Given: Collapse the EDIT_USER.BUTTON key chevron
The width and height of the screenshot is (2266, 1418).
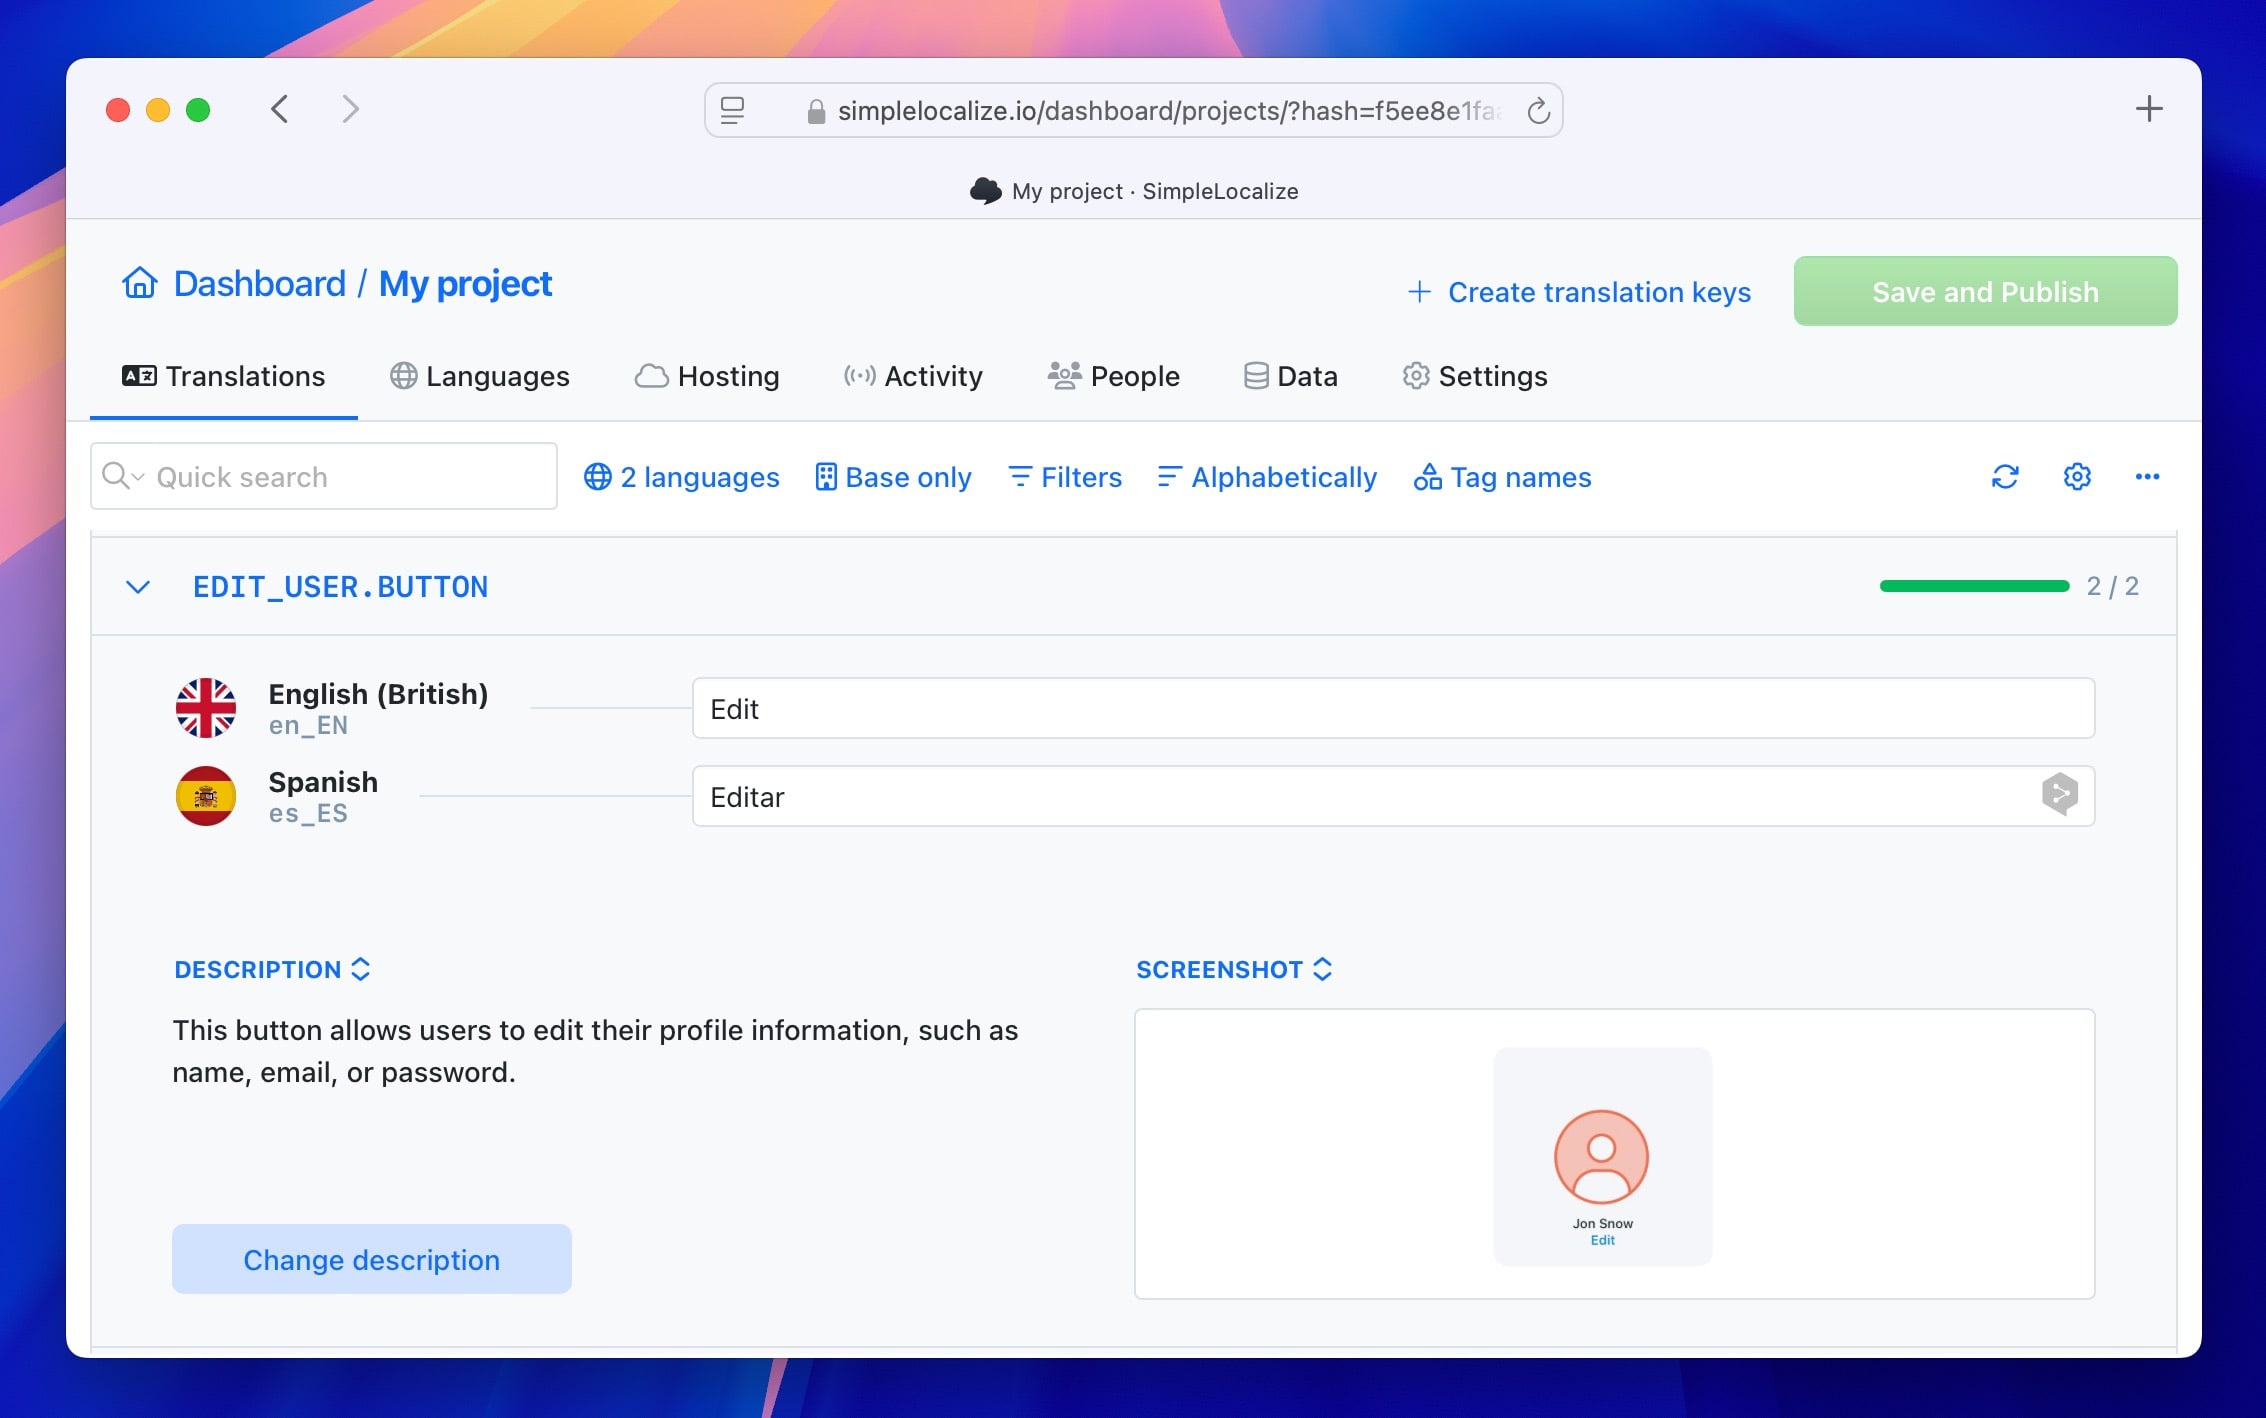Looking at the screenshot, I should (138, 587).
